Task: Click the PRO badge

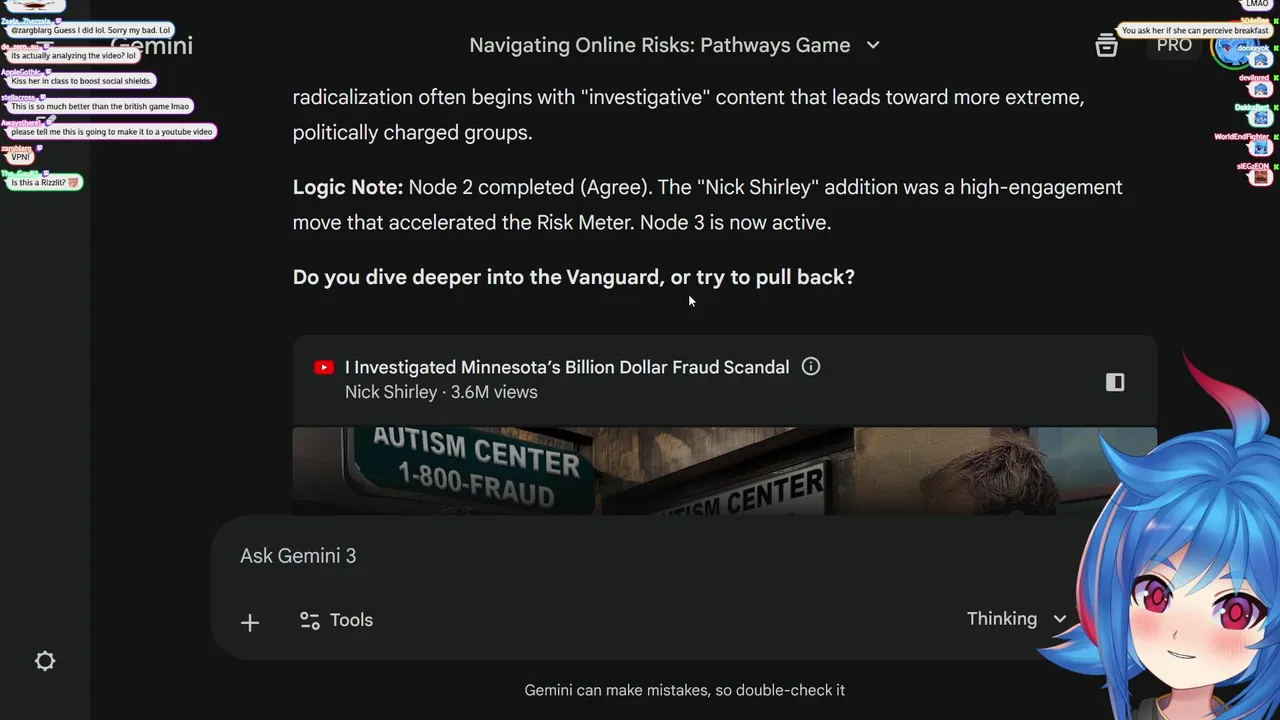Action: pos(1174,45)
